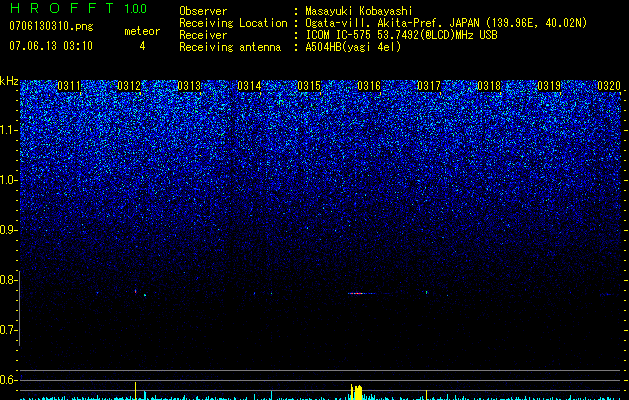Click the 0.9 kHz axis label

(x=8, y=230)
